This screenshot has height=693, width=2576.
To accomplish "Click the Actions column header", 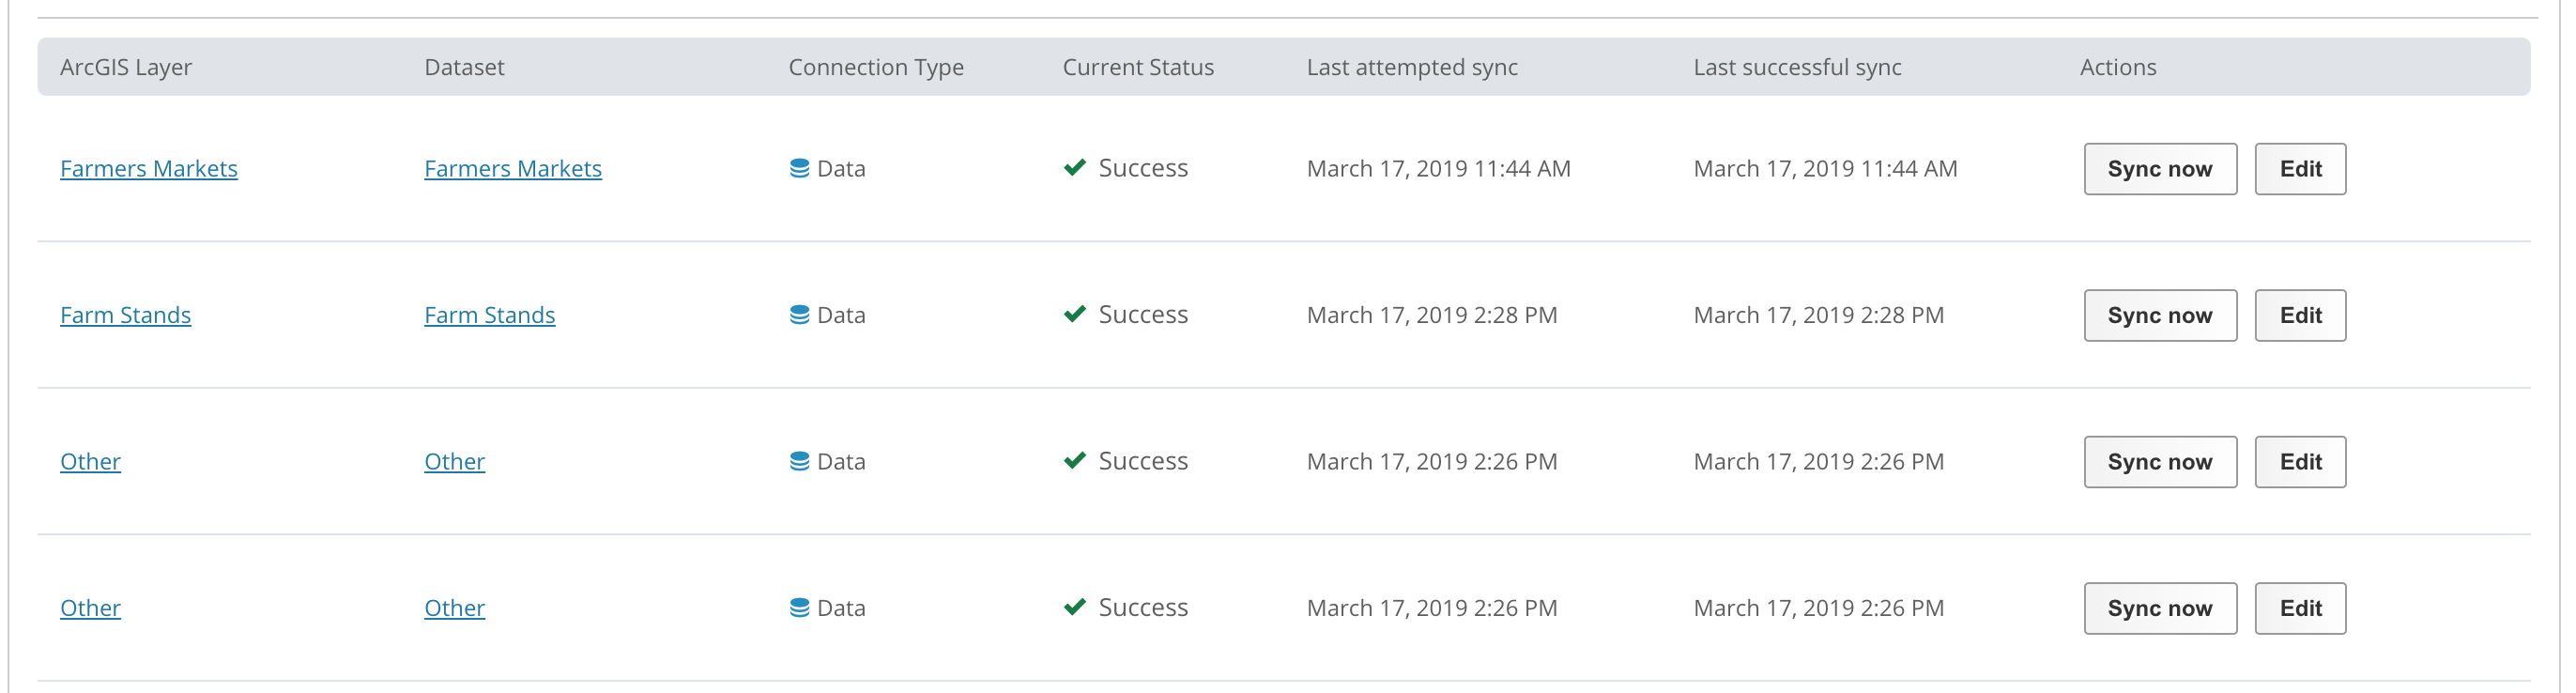I will 2118,67.
